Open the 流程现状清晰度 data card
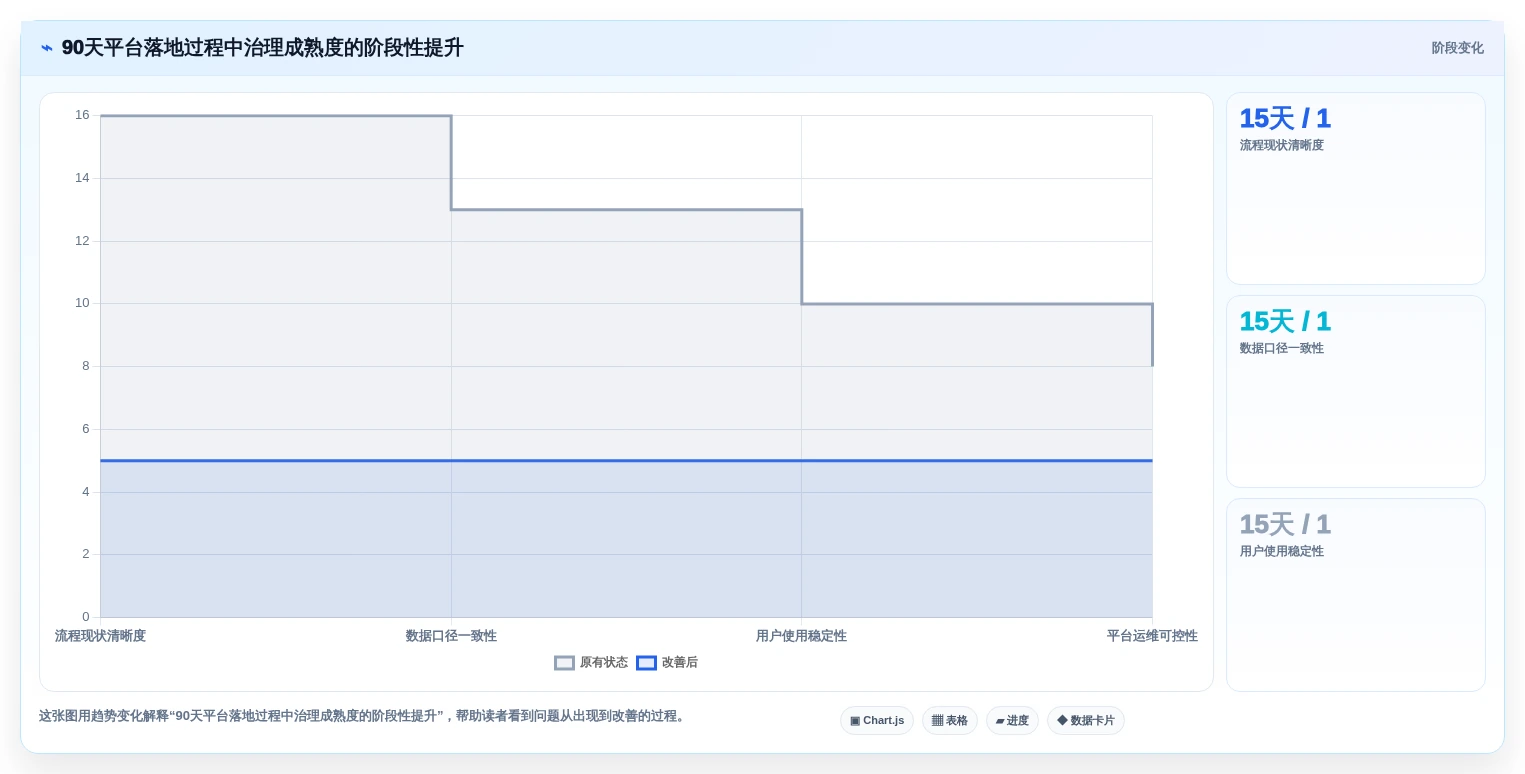The width and height of the screenshot is (1525, 774). pos(1356,189)
